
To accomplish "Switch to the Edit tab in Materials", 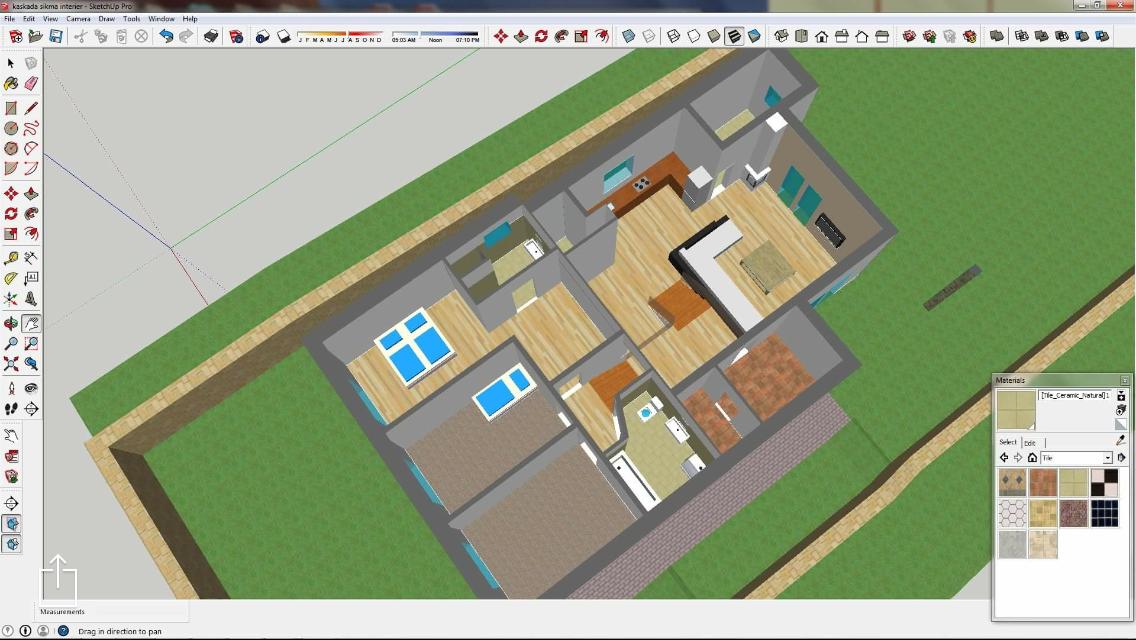I will [1029, 442].
